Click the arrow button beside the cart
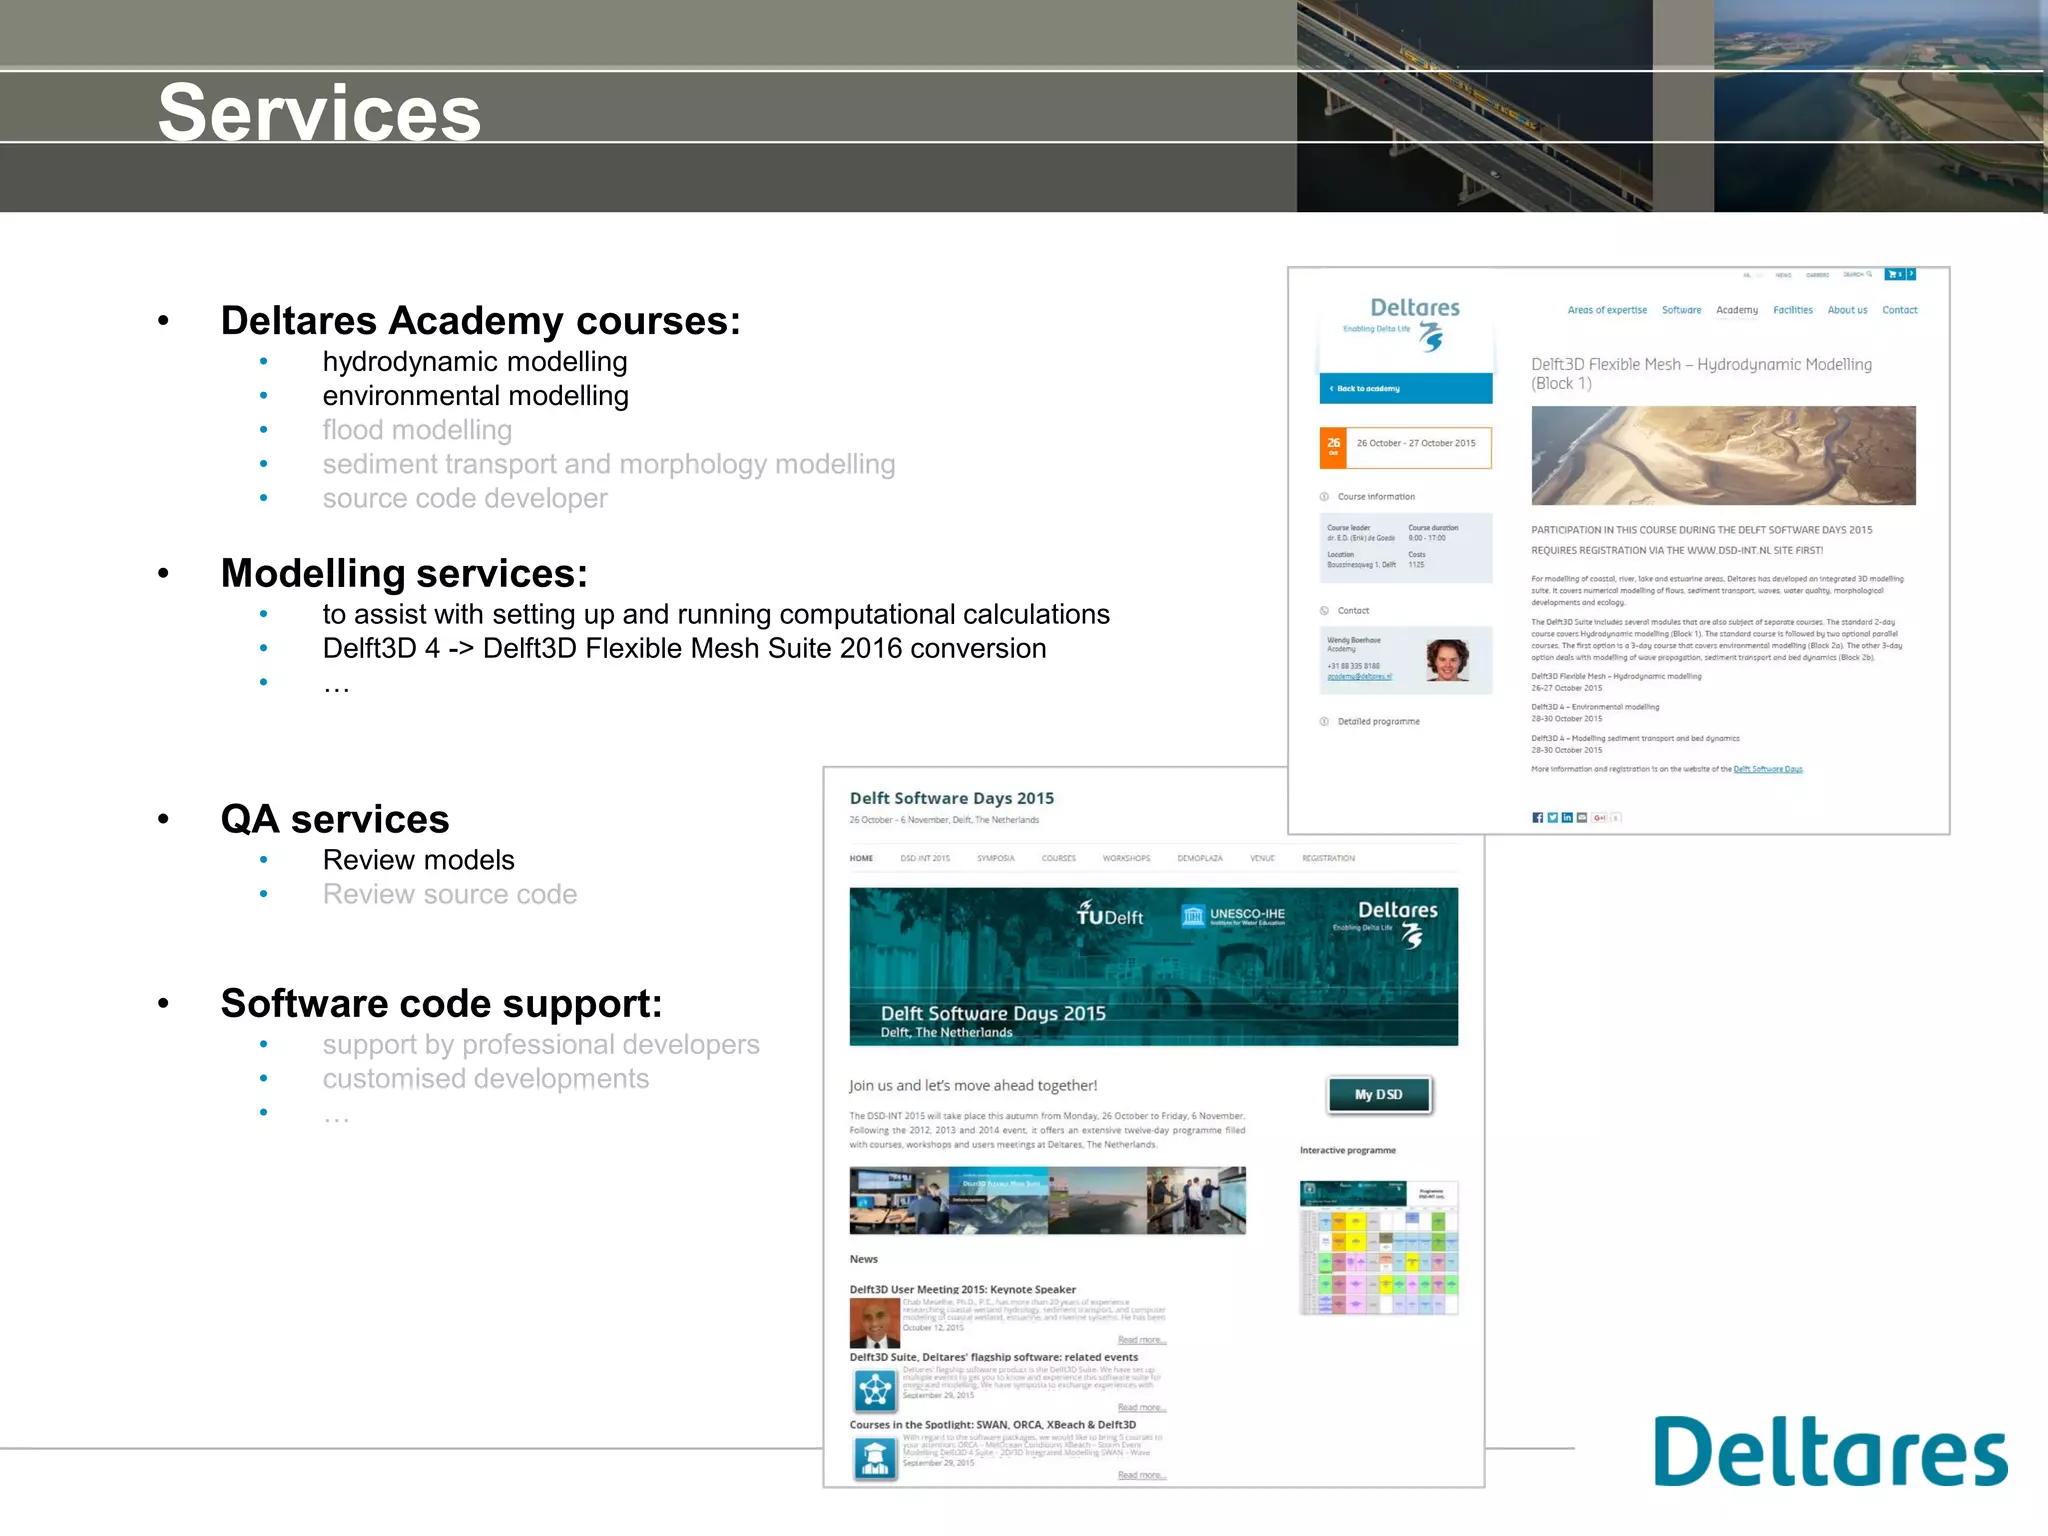 coord(1911,274)
